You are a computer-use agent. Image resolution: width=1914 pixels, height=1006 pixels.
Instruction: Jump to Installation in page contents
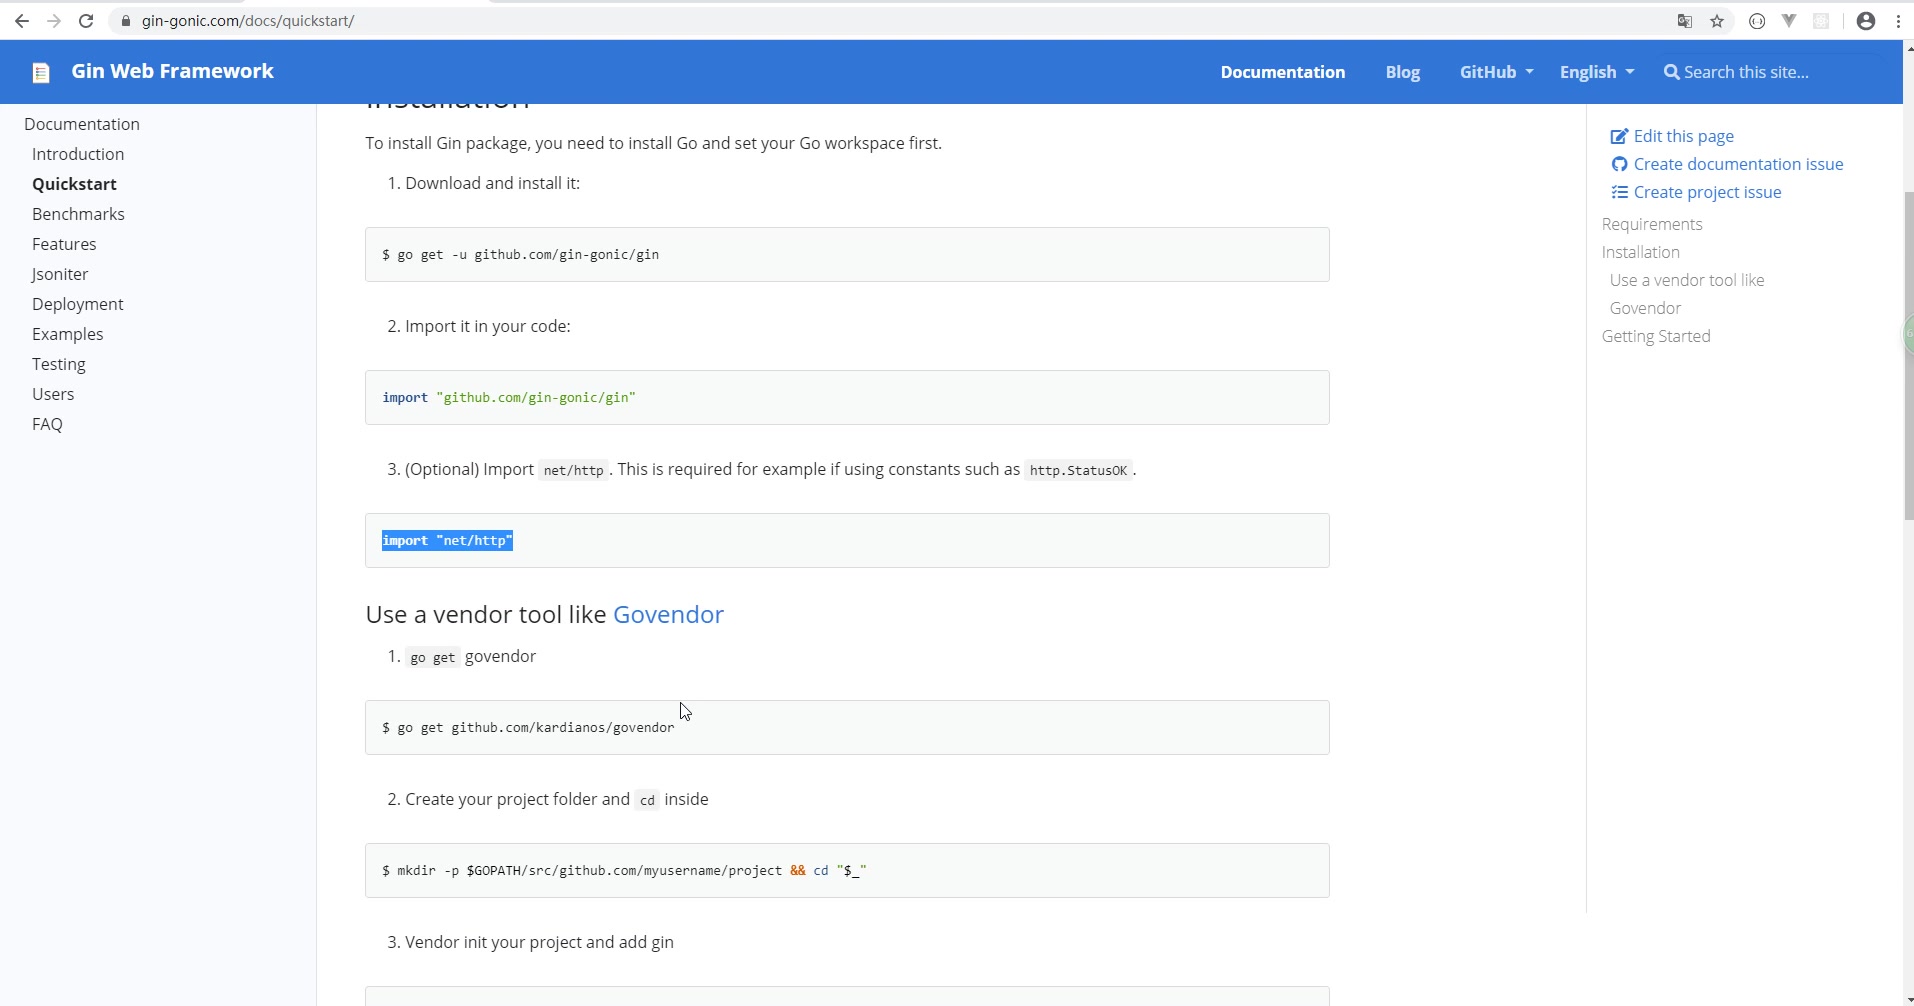coord(1640,252)
